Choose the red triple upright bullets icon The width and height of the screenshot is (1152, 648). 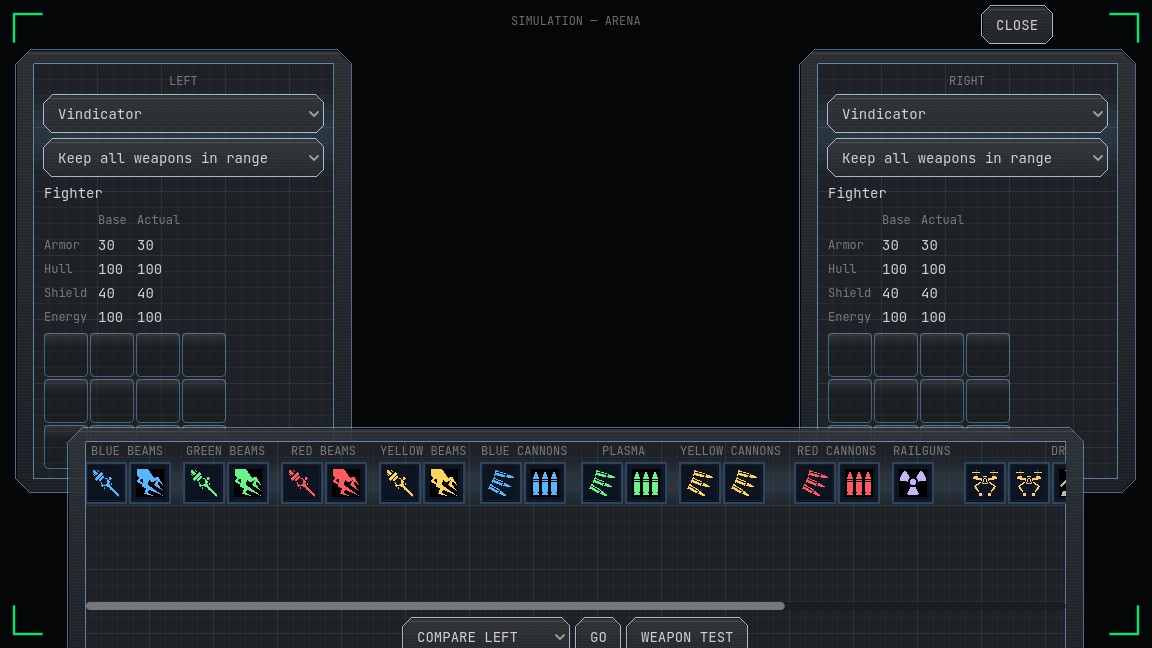click(859, 483)
